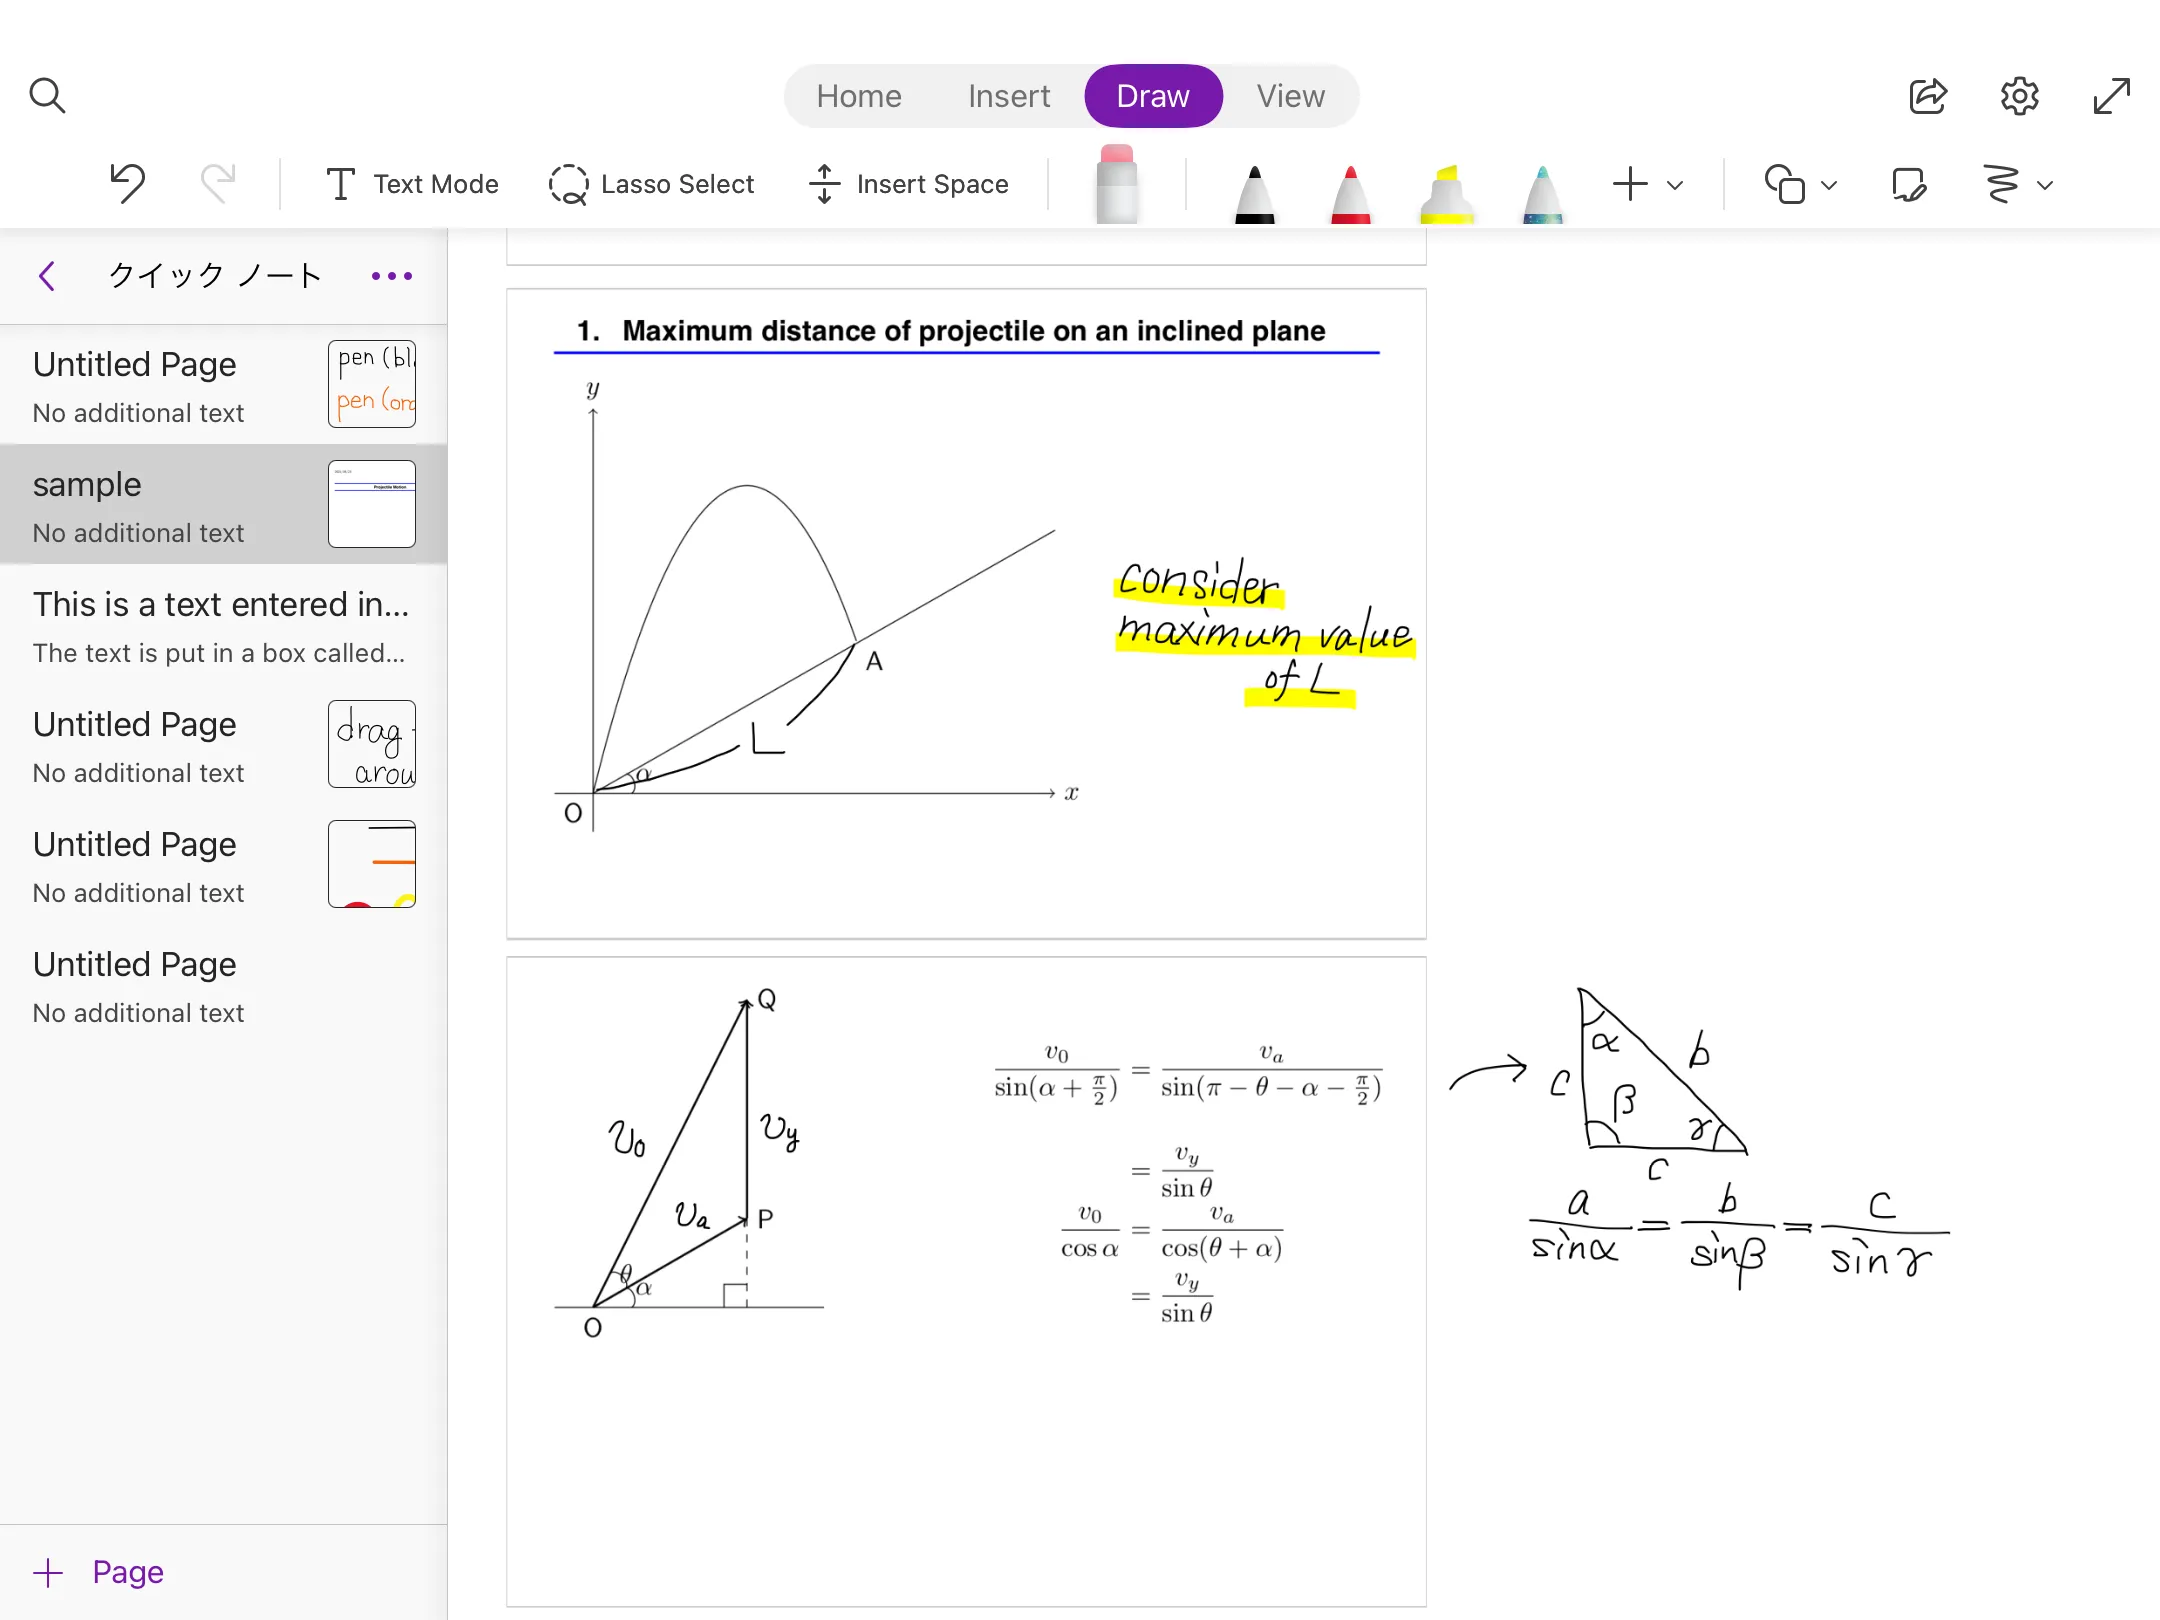Screen dimensions: 2160x1620
Task: Click the undo arrow icon
Action: 128,184
